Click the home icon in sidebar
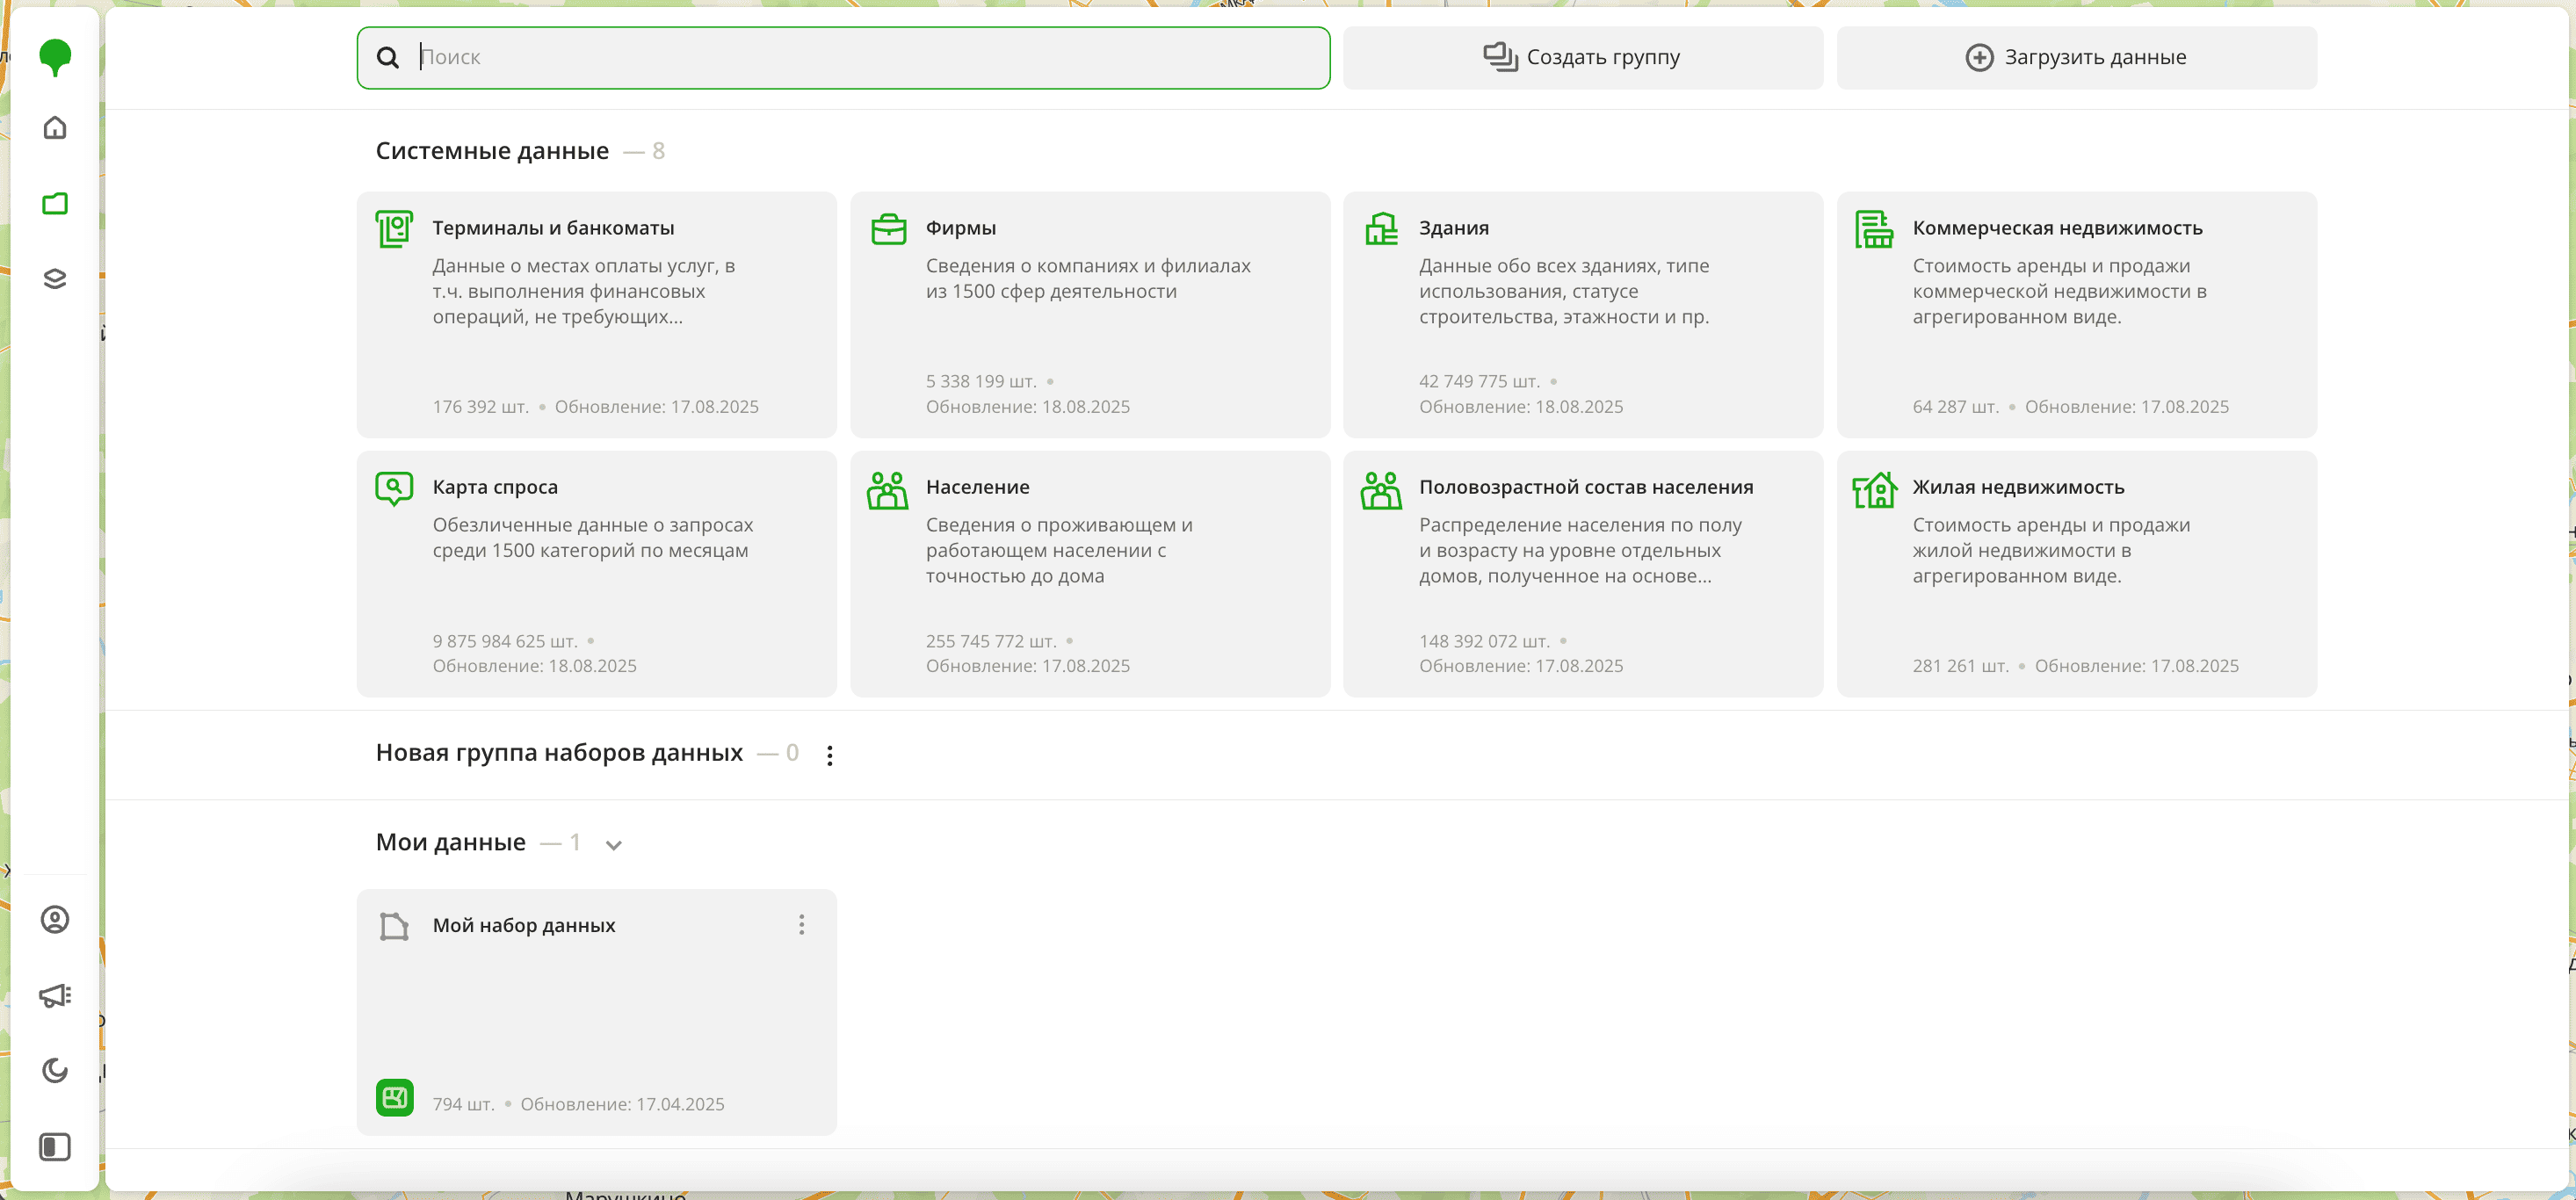 (x=55, y=128)
